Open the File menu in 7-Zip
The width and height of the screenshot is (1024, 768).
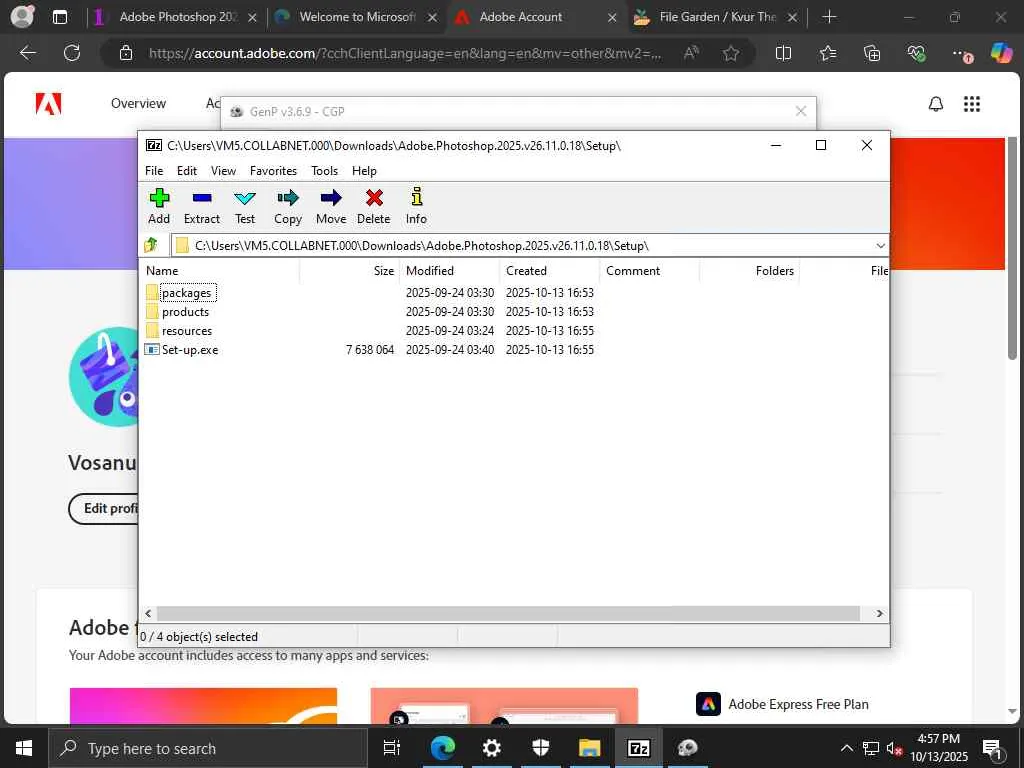point(154,170)
